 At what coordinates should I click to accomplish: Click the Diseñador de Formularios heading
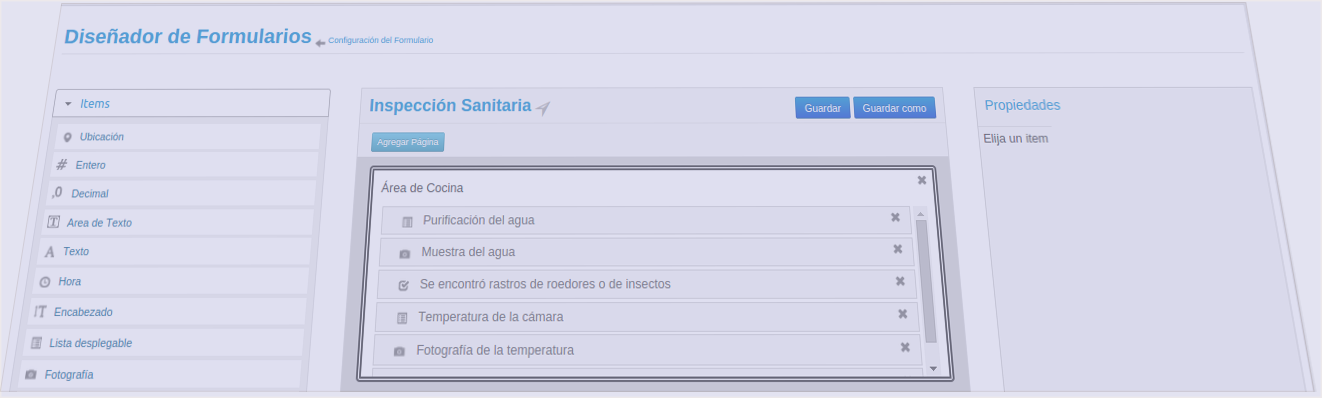[188, 36]
